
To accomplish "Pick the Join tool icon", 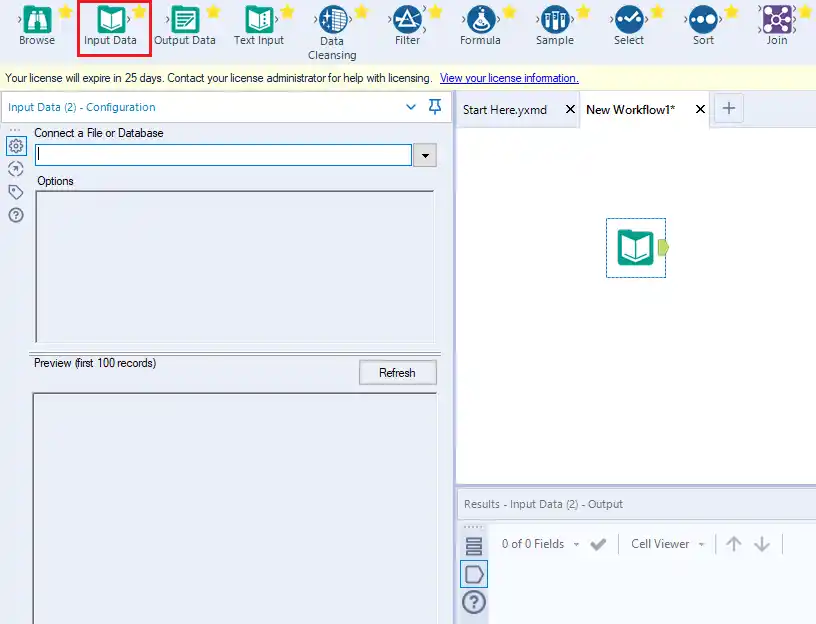I will click(776, 19).
